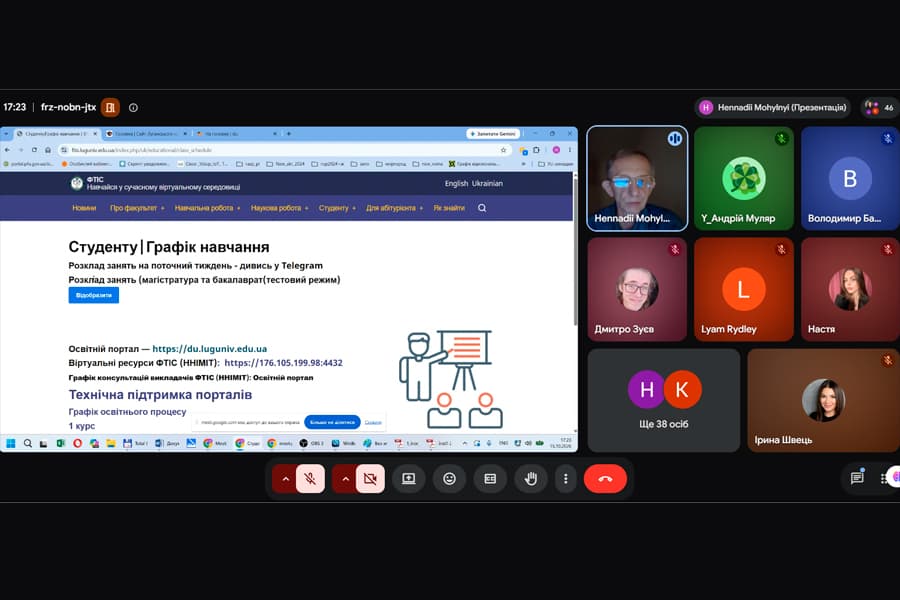Viewport: 900px width, 600px height.
Task: Bookmark the page with the star icon
Action: [x=503, y=150]
